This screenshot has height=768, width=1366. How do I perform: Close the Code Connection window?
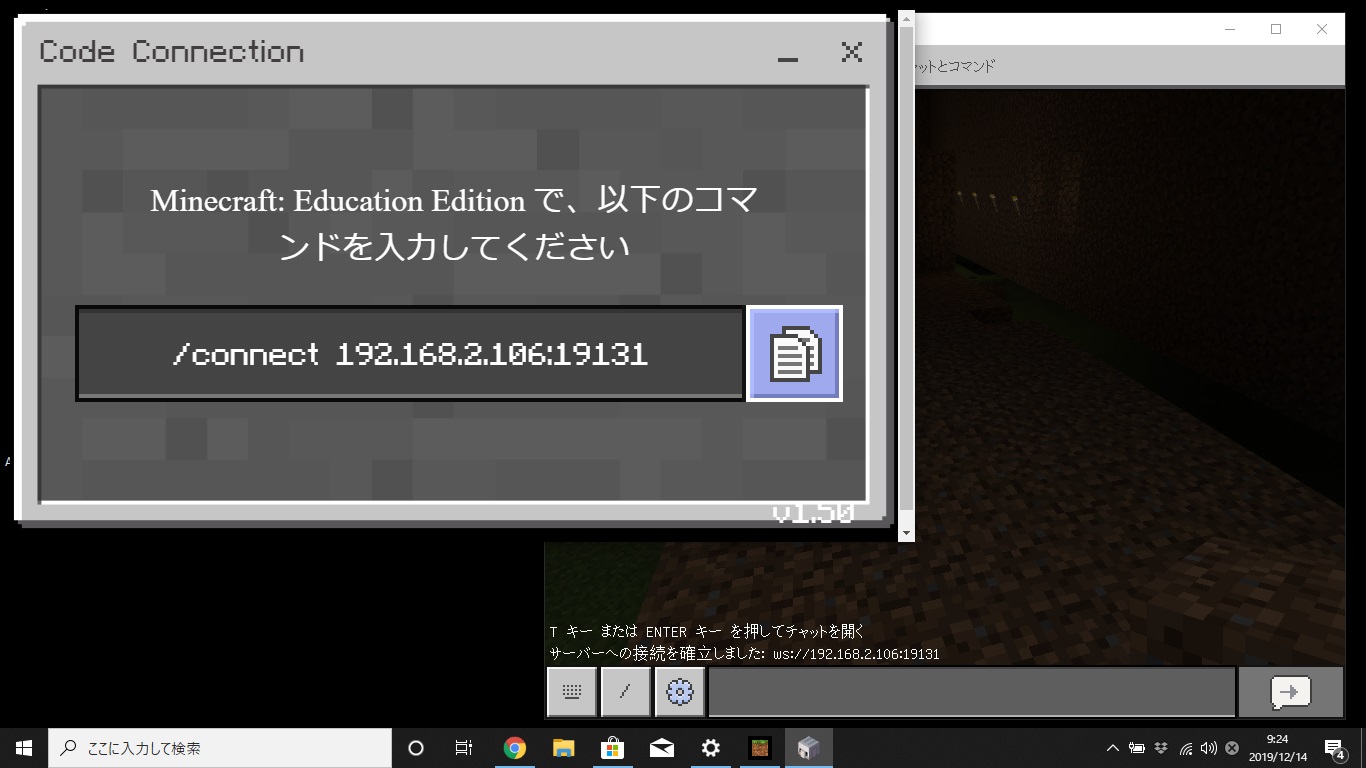coord(852,52)
